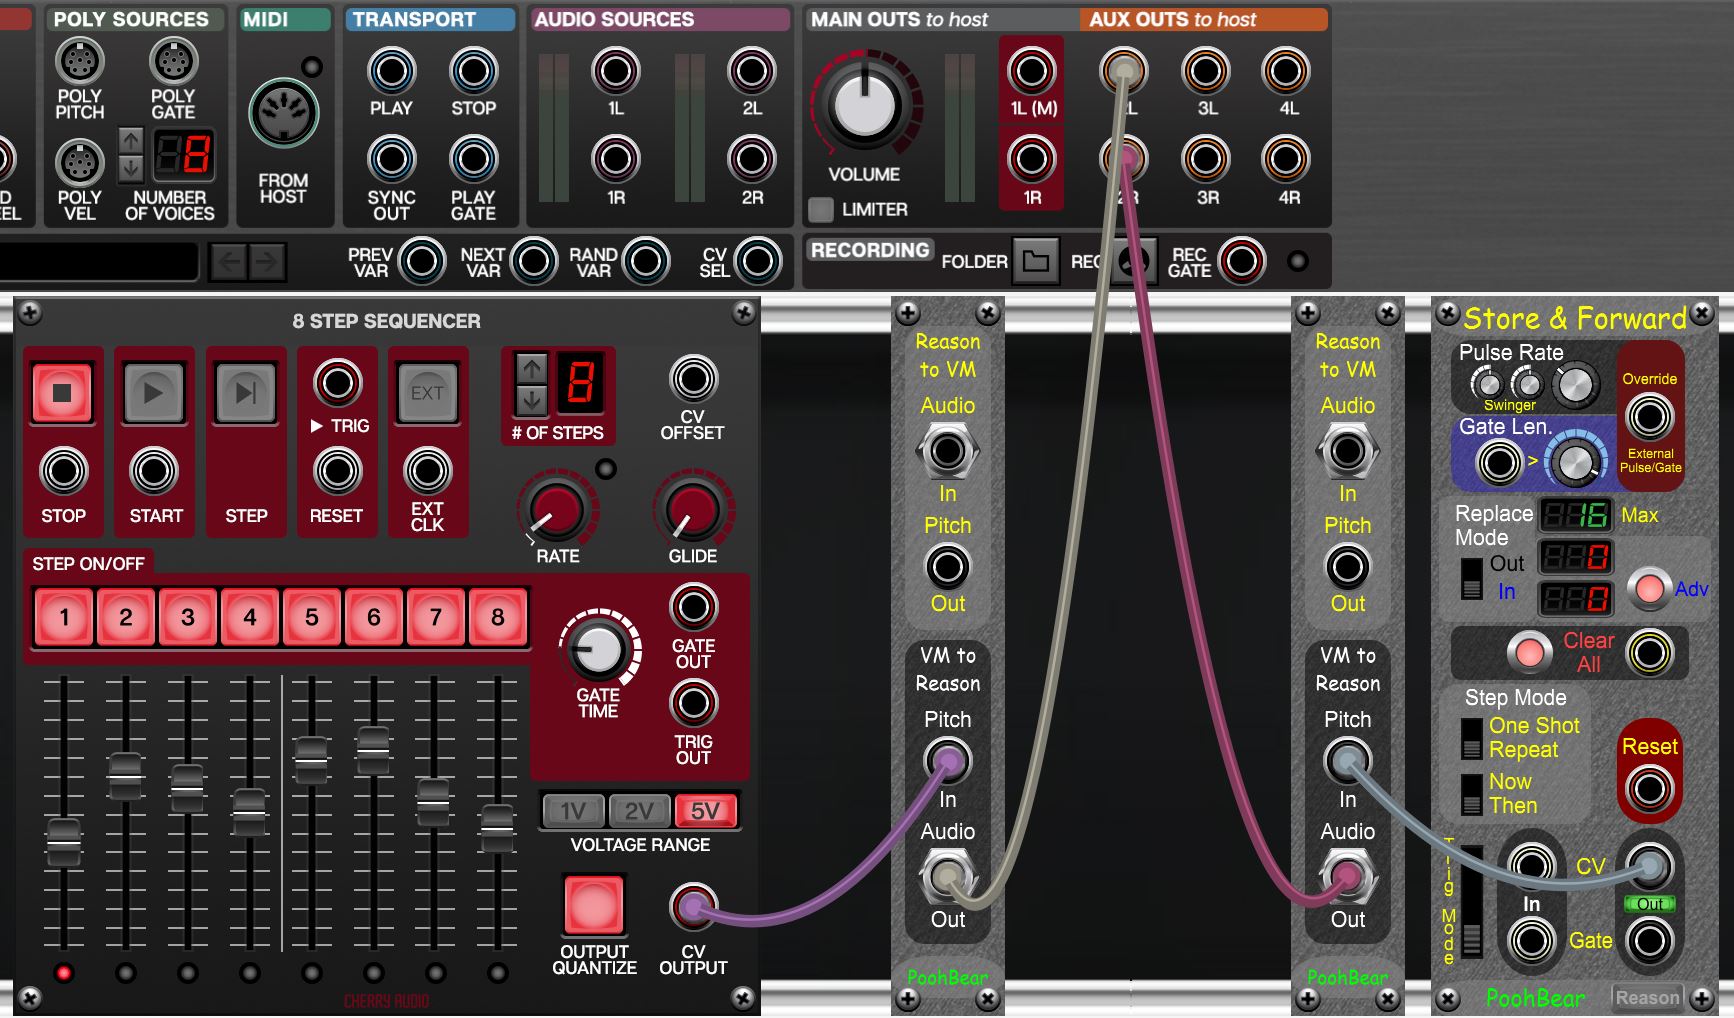Click the FROM HOST MIDI input connector
The image size is (1734, 1018).
(x=286, y=112)
